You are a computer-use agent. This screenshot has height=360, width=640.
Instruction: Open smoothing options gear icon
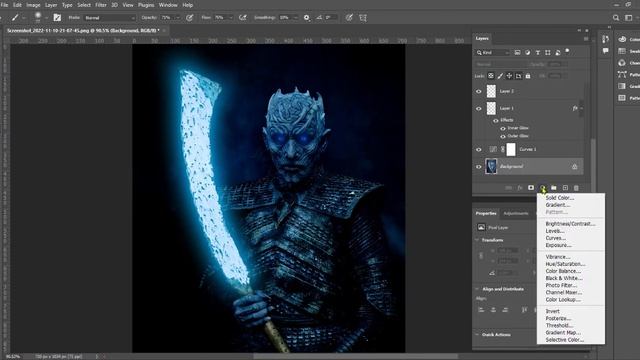click(x=307, y=18)
